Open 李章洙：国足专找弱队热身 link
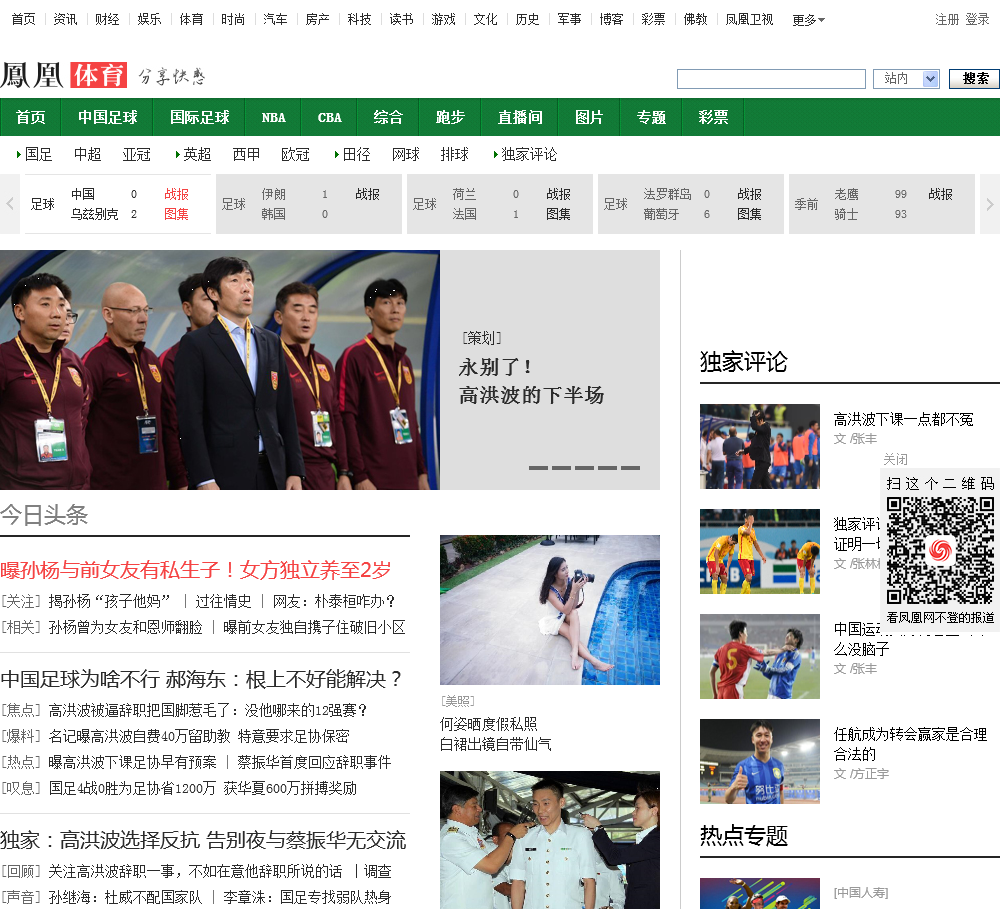 click(x=307, y=898)
